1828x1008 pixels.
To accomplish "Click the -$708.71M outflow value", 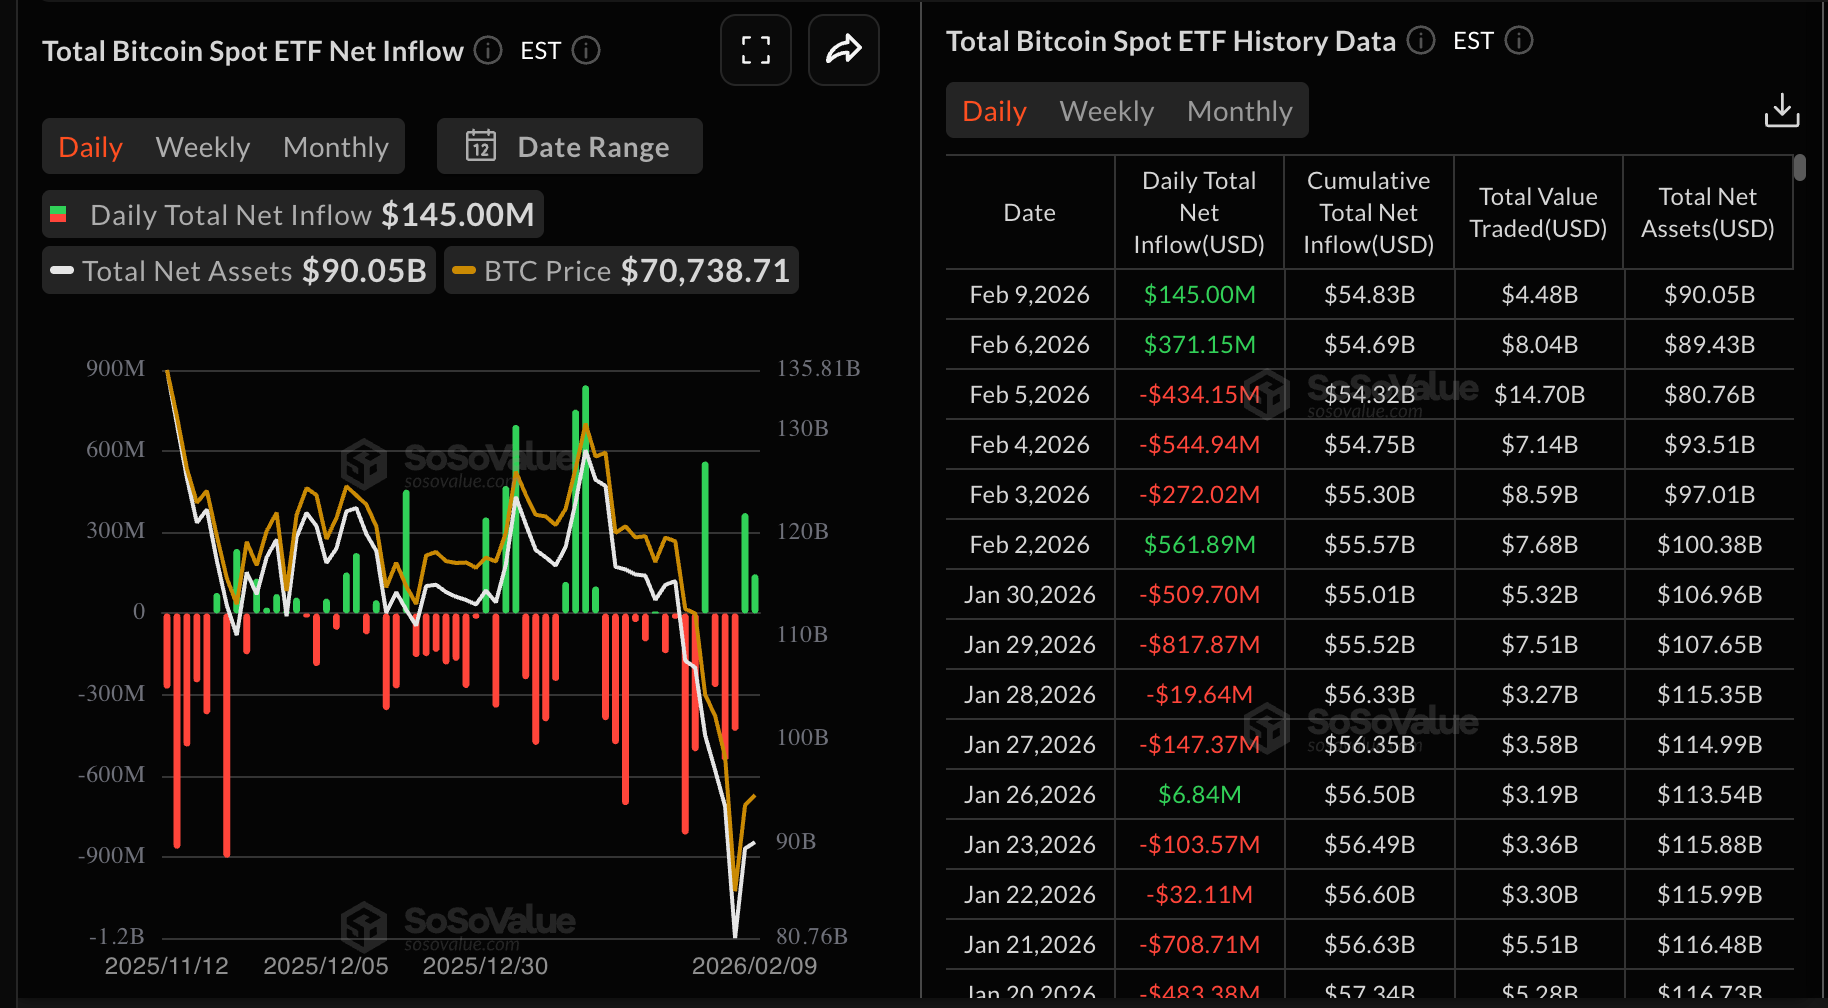I will click(x=1200, y=944).
